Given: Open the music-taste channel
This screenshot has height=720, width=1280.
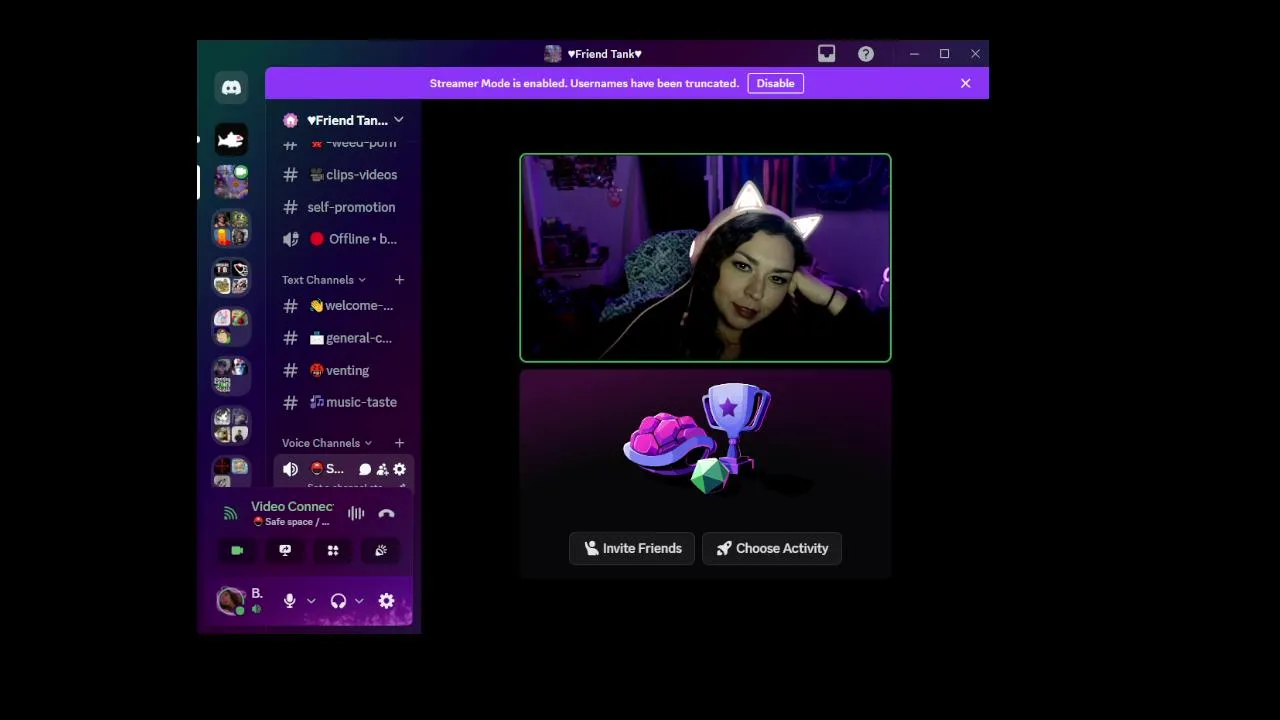Looking at the screenshot, I should (x=343, y=402).
